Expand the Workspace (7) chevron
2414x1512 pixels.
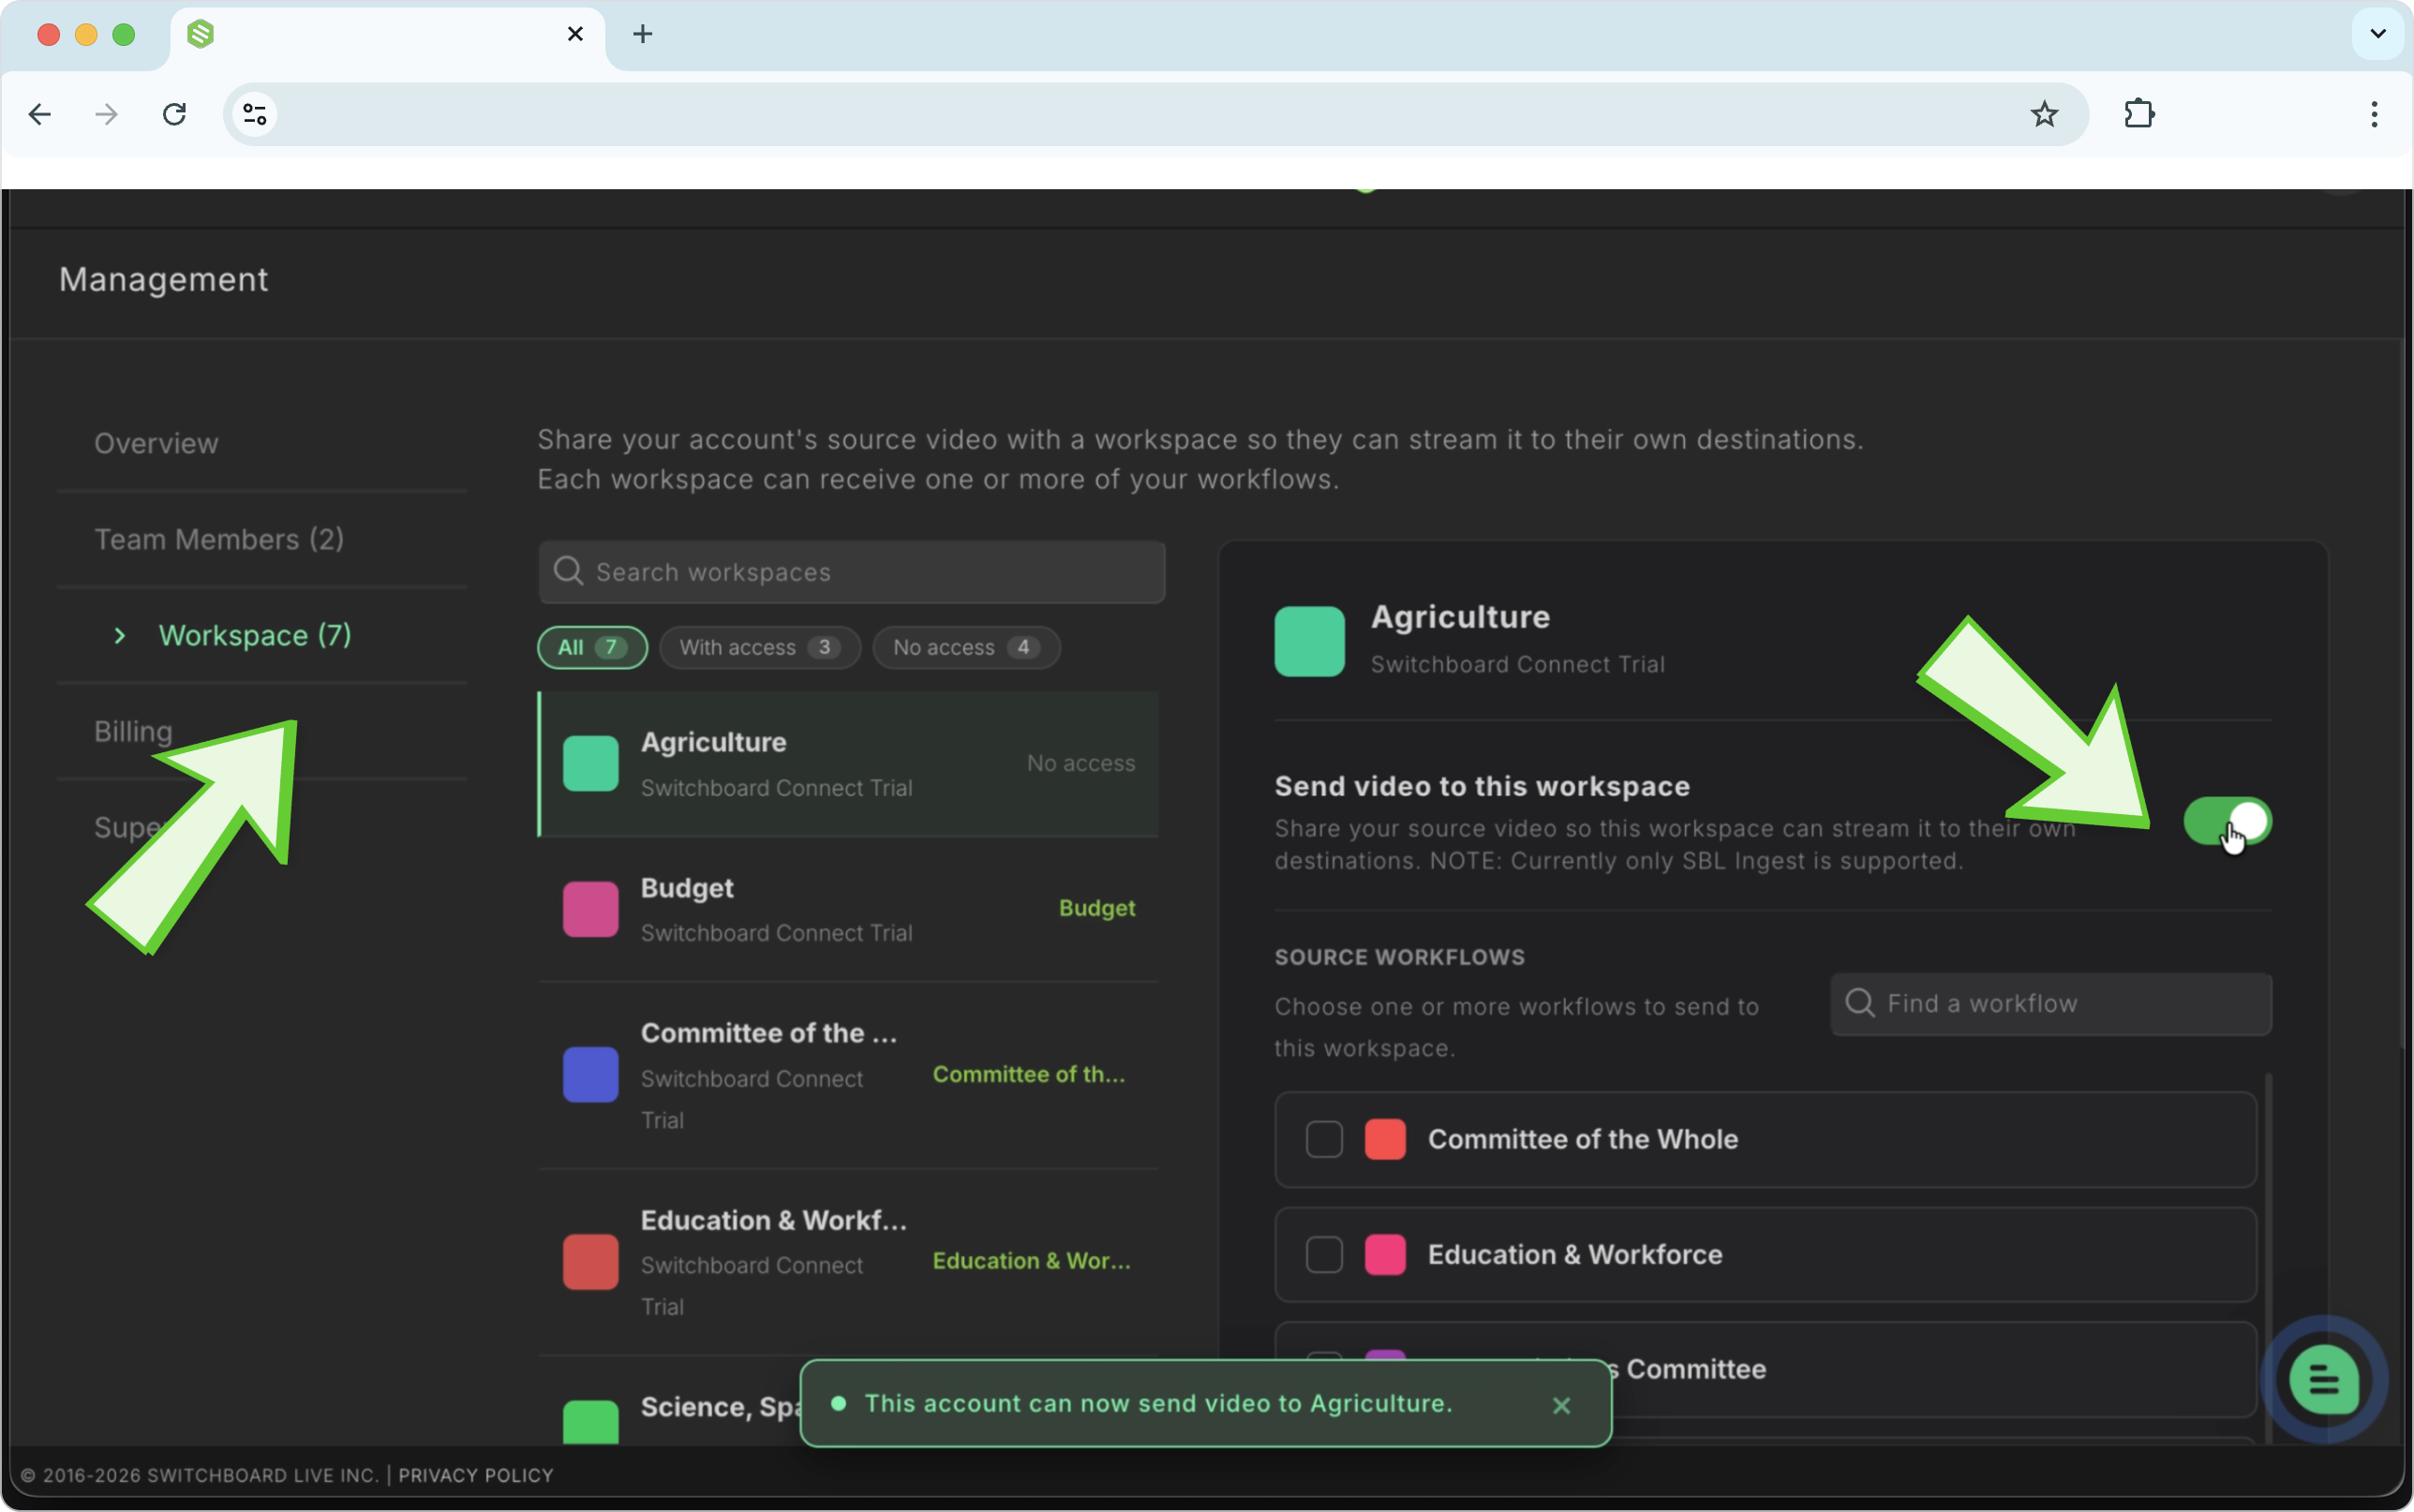tap(120, 635)
